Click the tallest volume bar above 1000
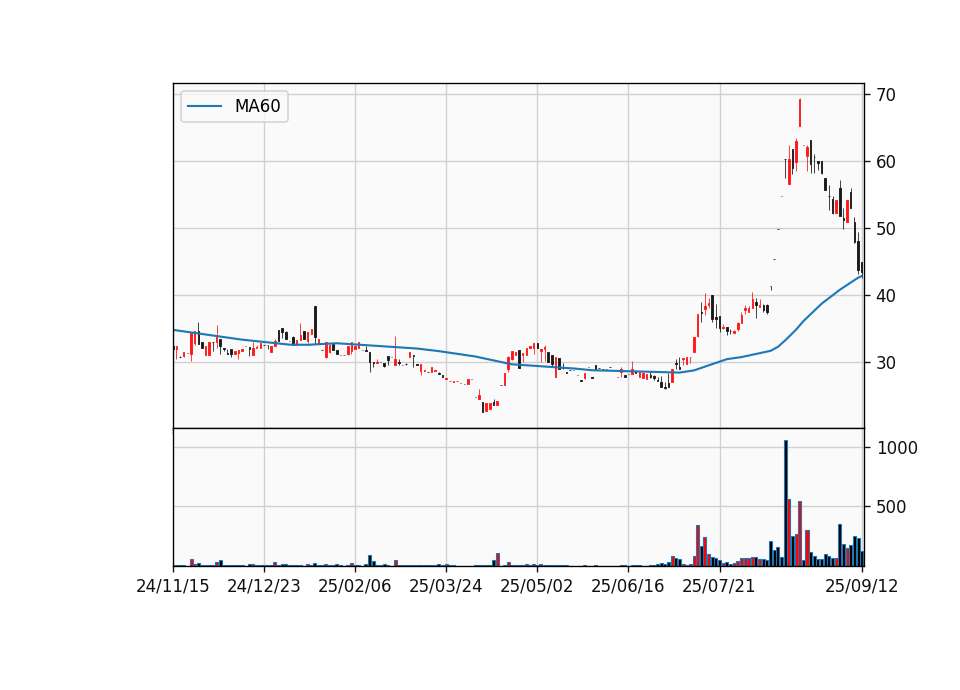 (786, 503)
